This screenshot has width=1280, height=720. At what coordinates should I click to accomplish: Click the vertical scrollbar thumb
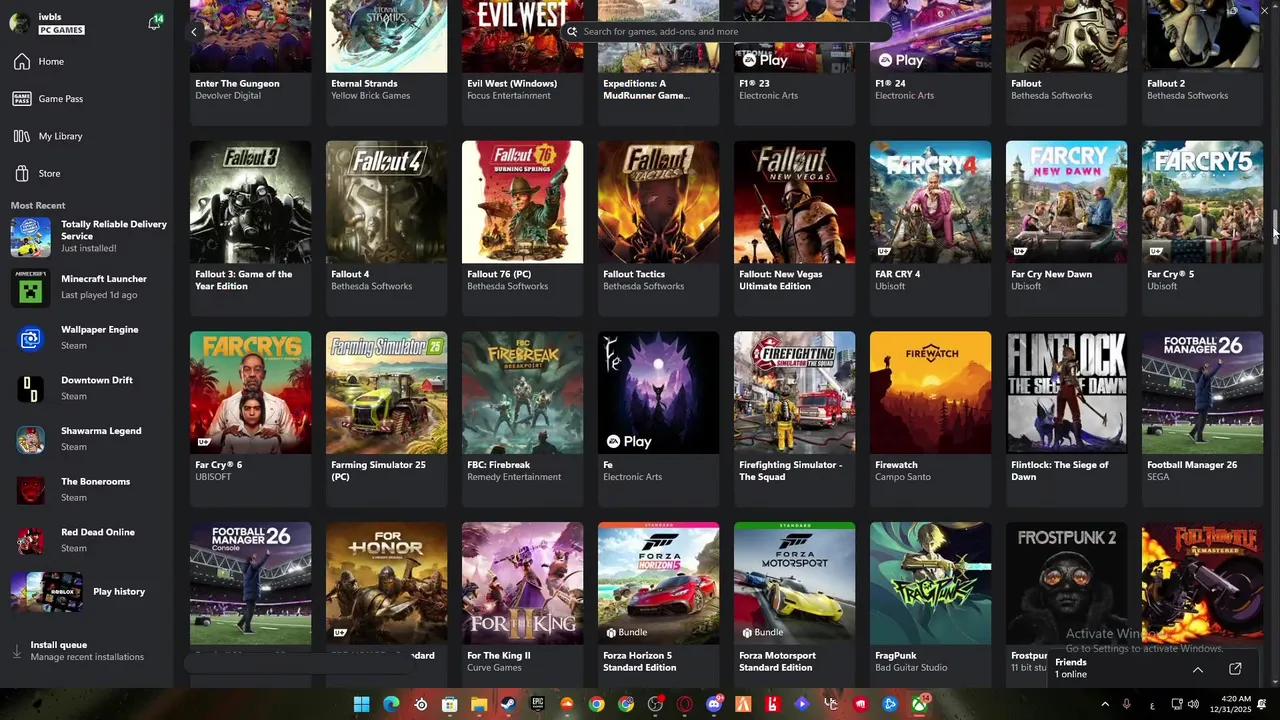click(x=1275, y=226)
